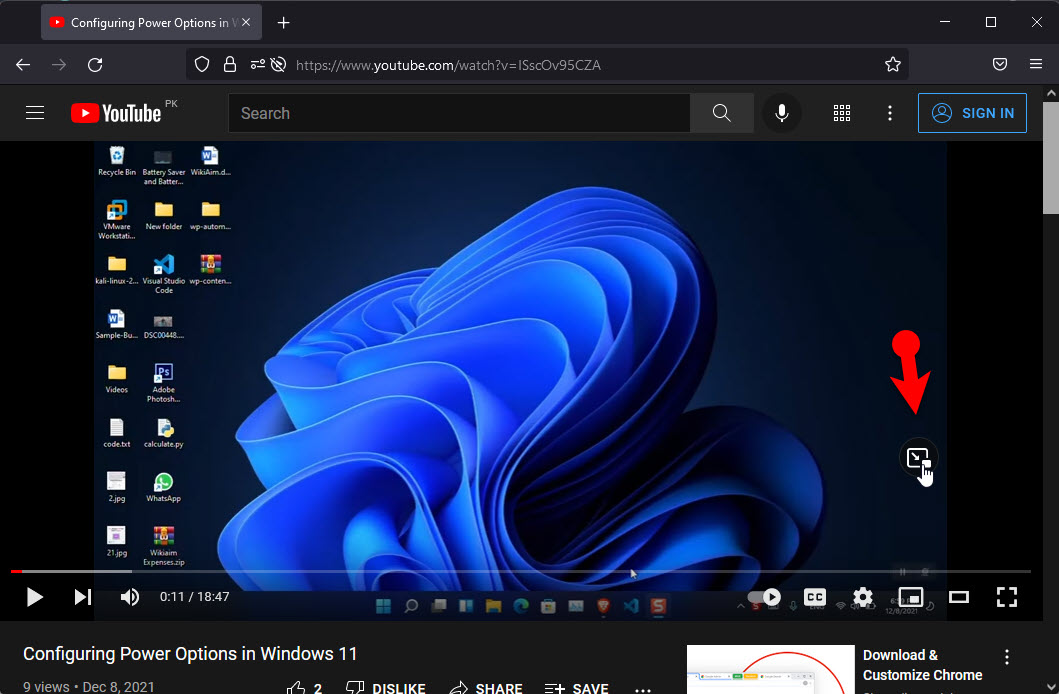Skip to the next video
1059x694 pixels.
(82, 597)
